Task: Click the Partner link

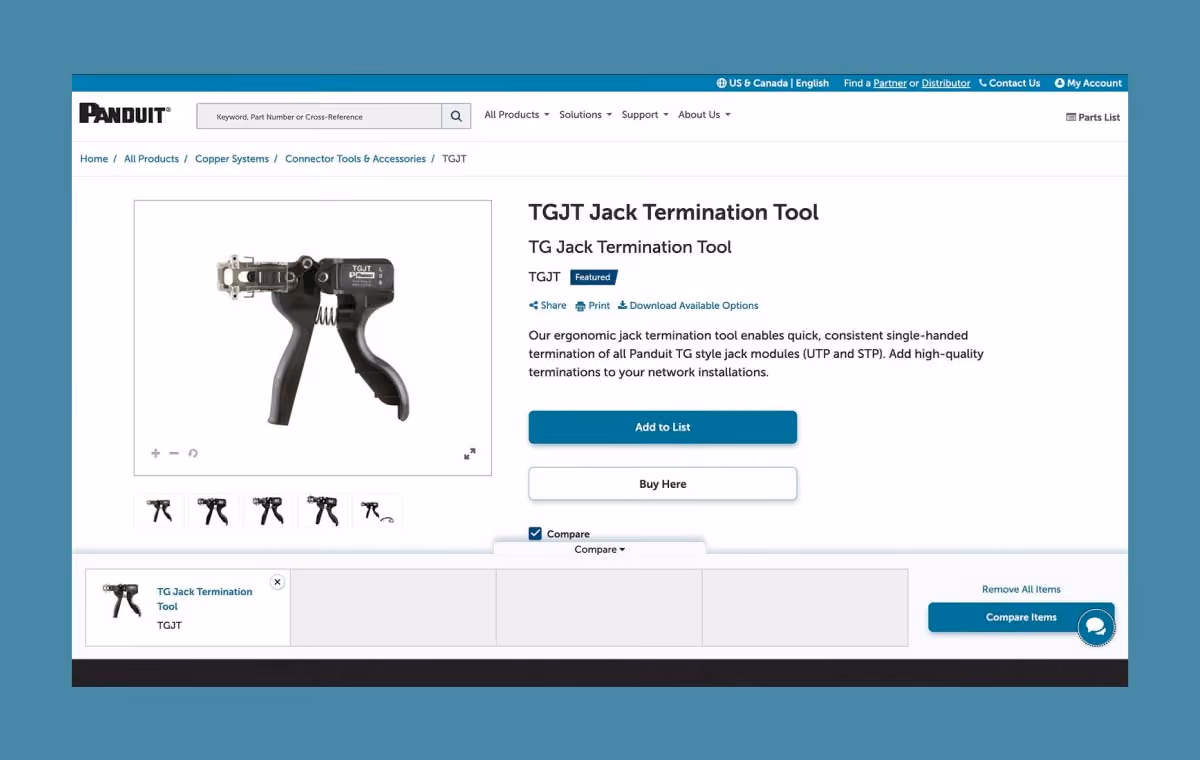Action: (890, 83)
